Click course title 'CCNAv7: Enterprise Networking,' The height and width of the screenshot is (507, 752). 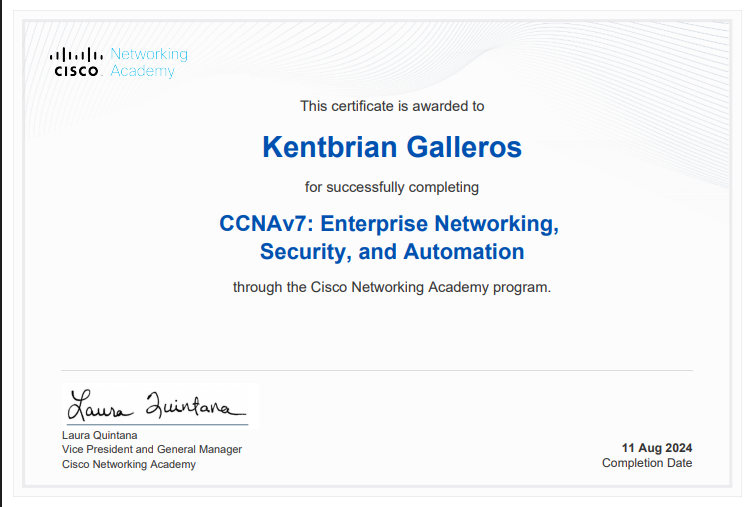tap(389, 224)
